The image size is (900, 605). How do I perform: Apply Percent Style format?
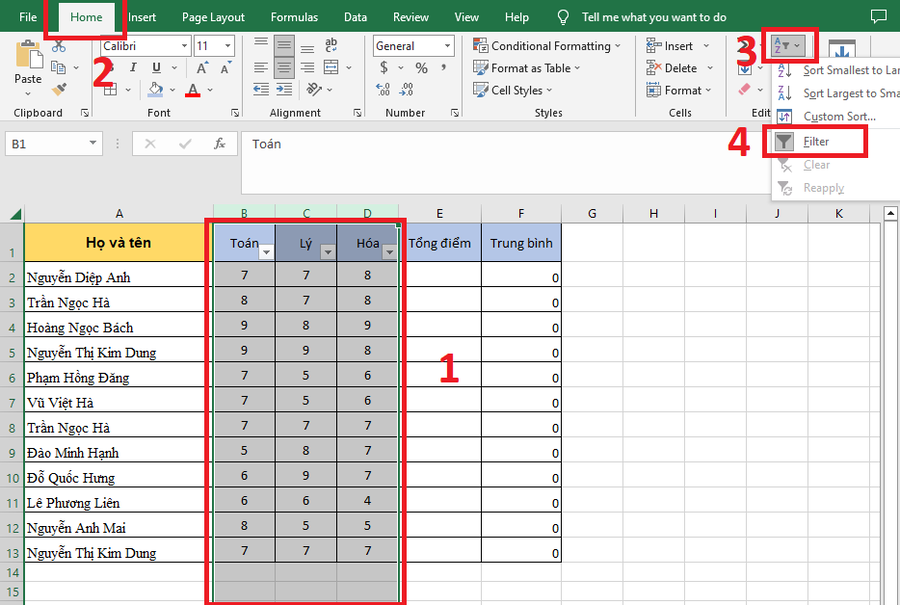(x=421, y=68)
